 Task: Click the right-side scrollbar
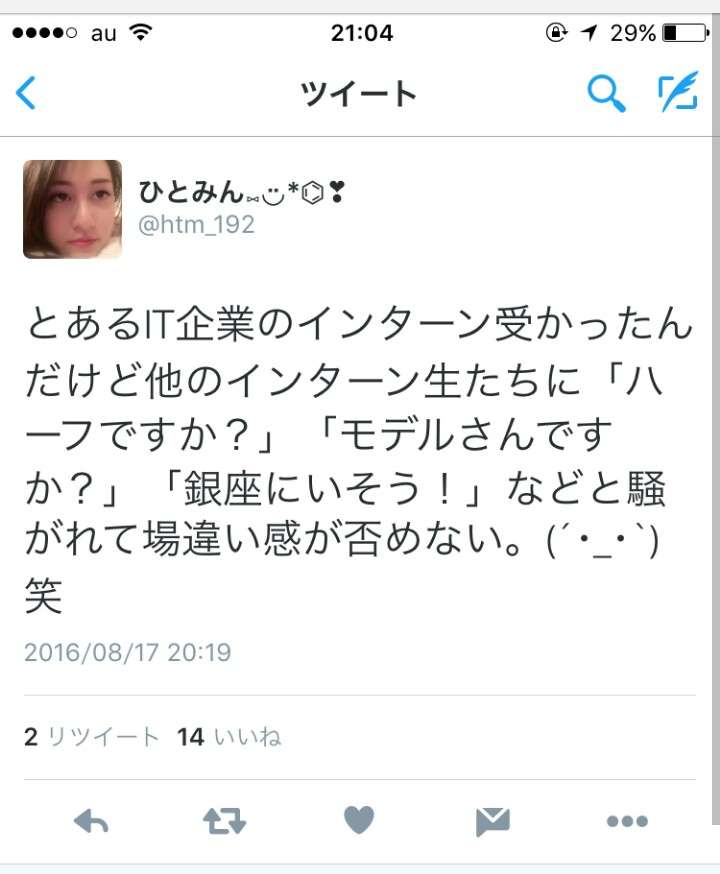(x=716, y=479)
